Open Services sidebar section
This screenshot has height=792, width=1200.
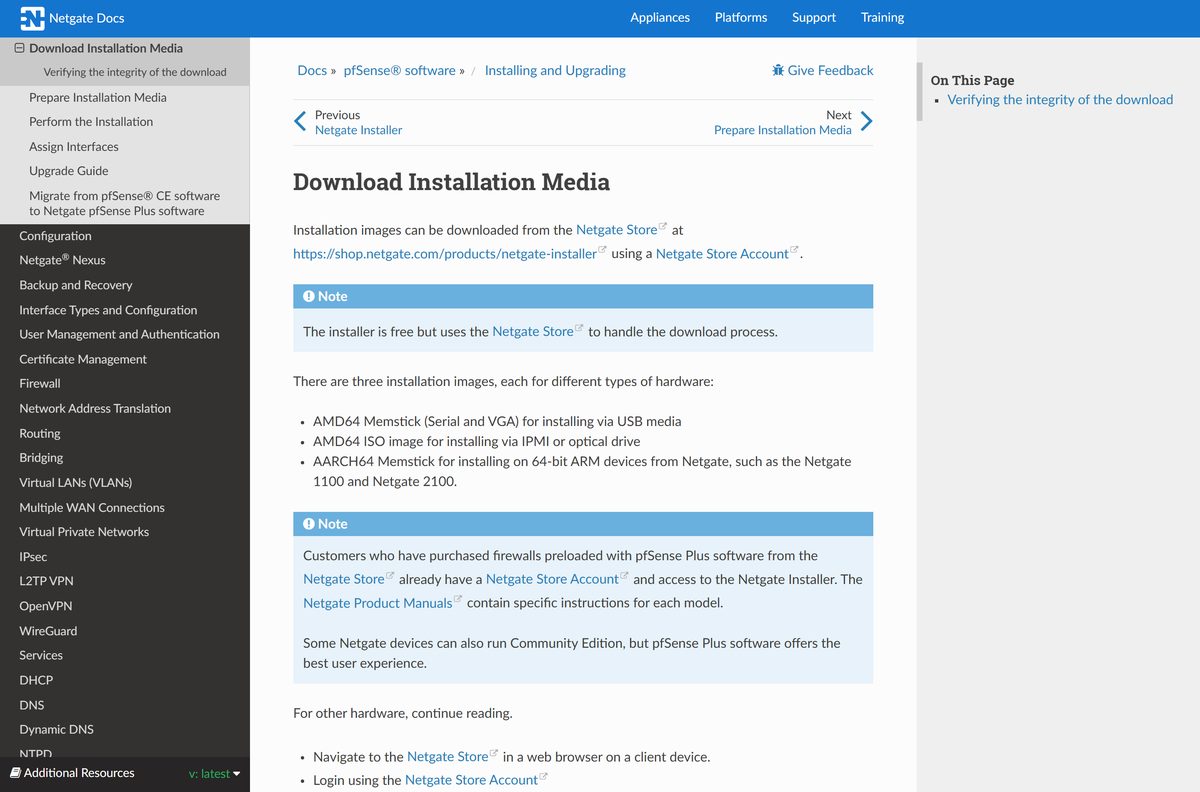pyautogui.click(x=41, y=655)
